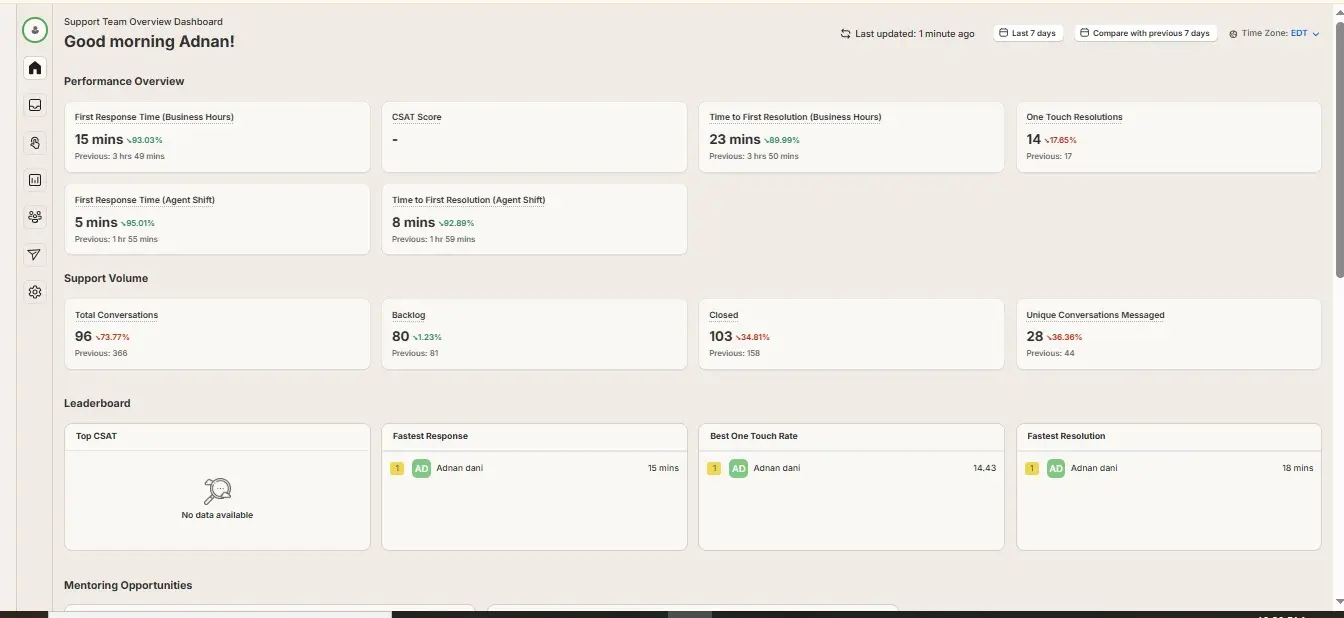Click the Fastest Response card header

point(534,437)
